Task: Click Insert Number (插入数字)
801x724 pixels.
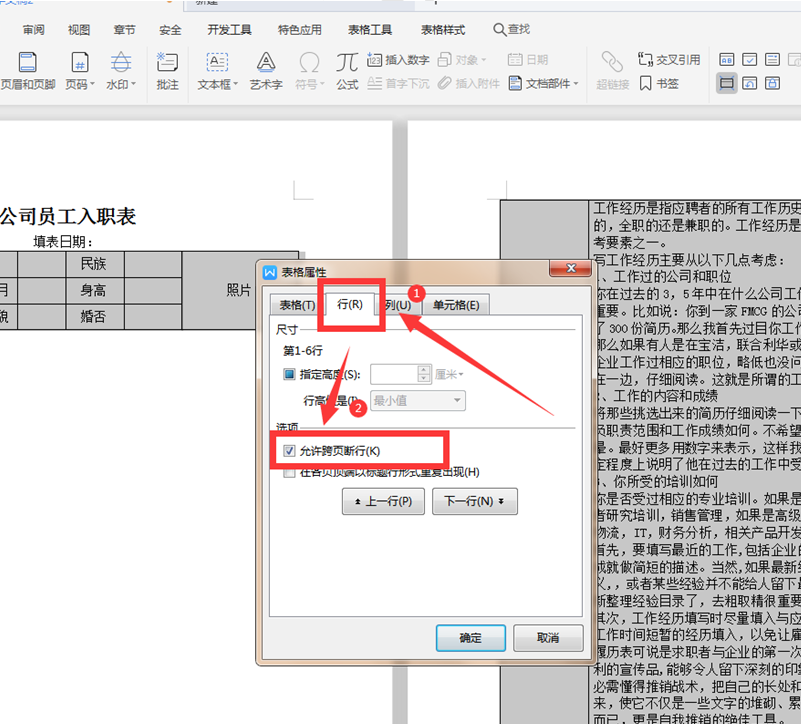Action: [398, 60]
